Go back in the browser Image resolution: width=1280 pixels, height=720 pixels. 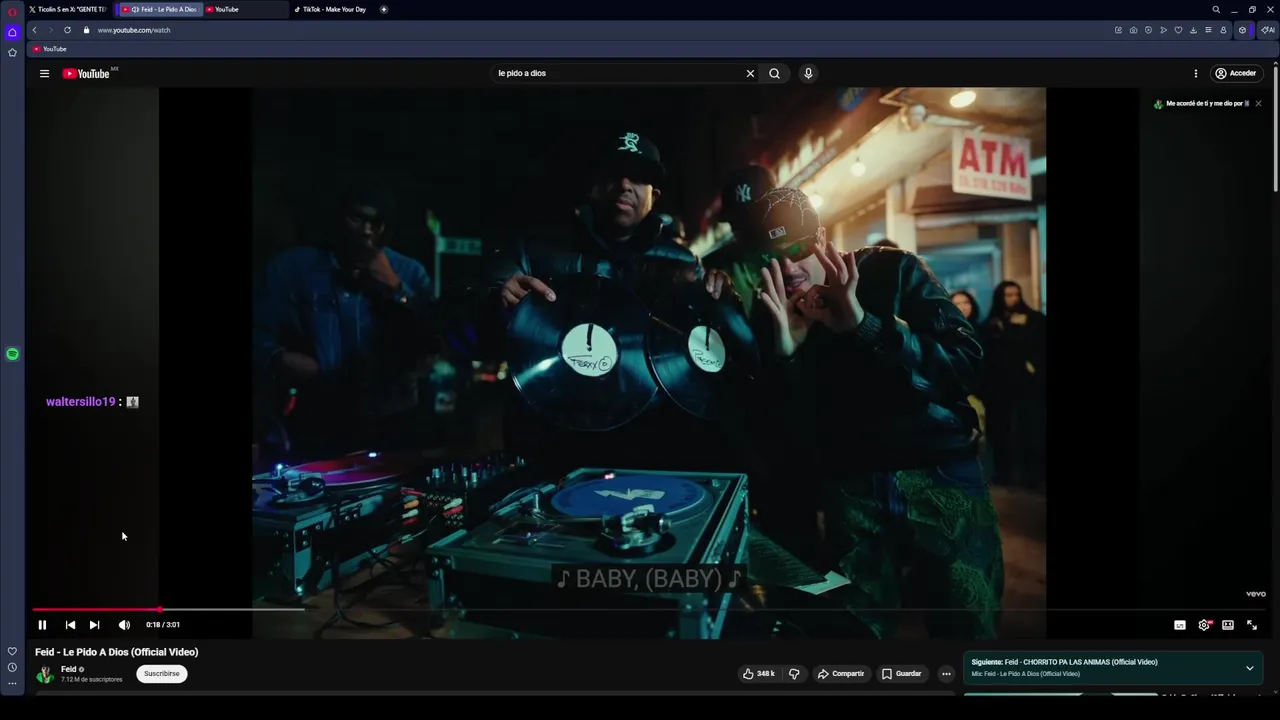tap(34, 30)
